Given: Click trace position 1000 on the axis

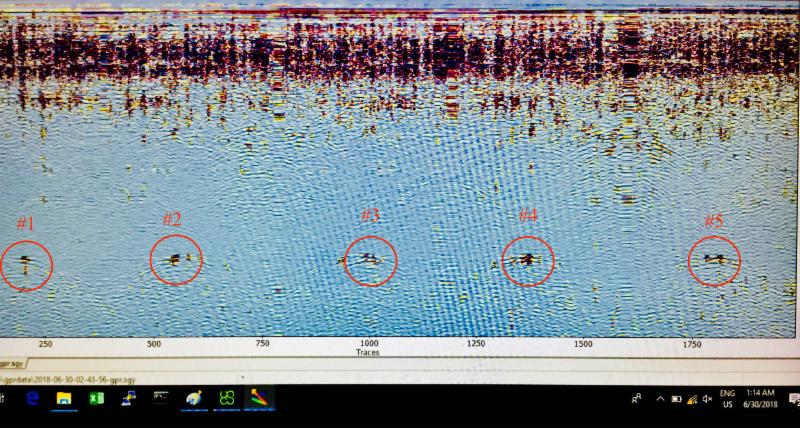Looking at the screenshot, I should (x=369, y=343).
